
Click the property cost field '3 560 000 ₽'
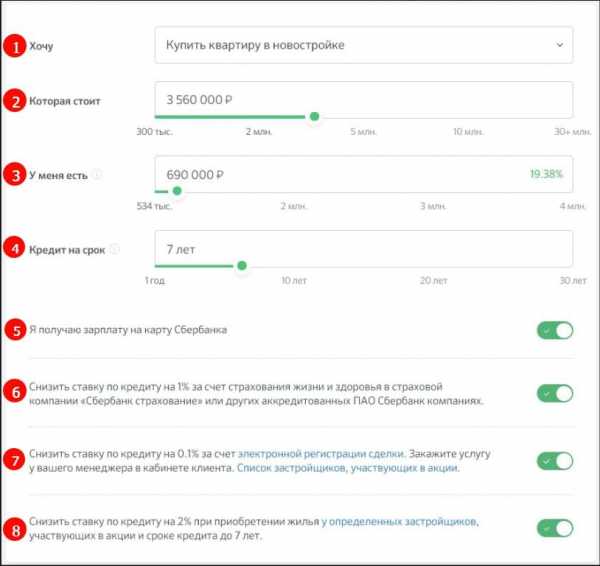pos(364,100)
